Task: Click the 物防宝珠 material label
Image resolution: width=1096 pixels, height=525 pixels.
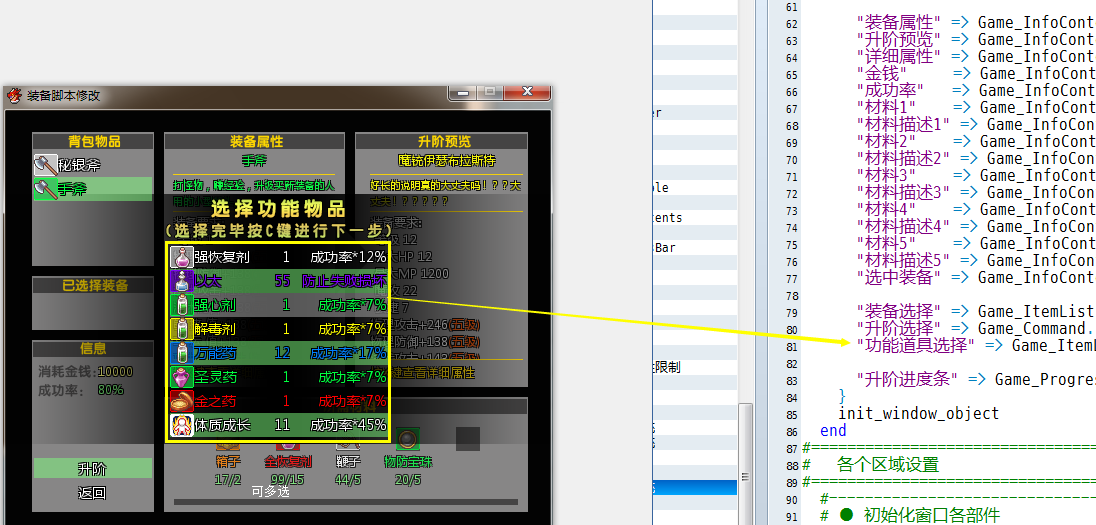Action: point(408,462)
